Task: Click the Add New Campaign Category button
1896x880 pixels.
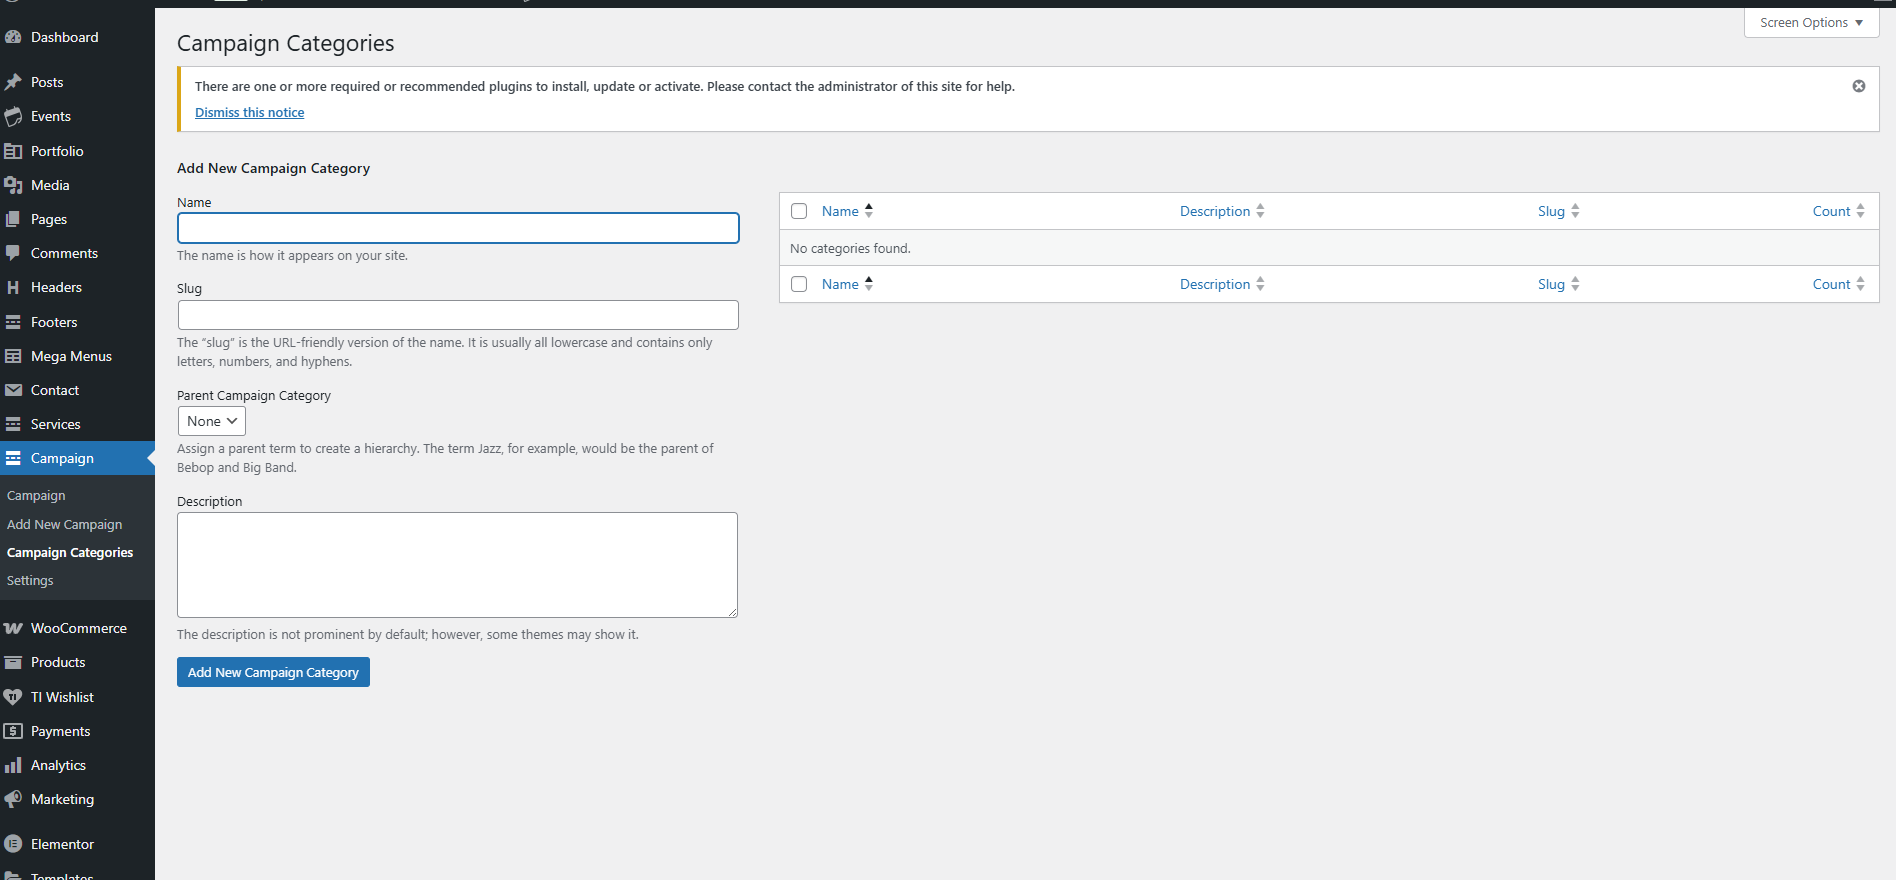Action: tap(273, 672)
